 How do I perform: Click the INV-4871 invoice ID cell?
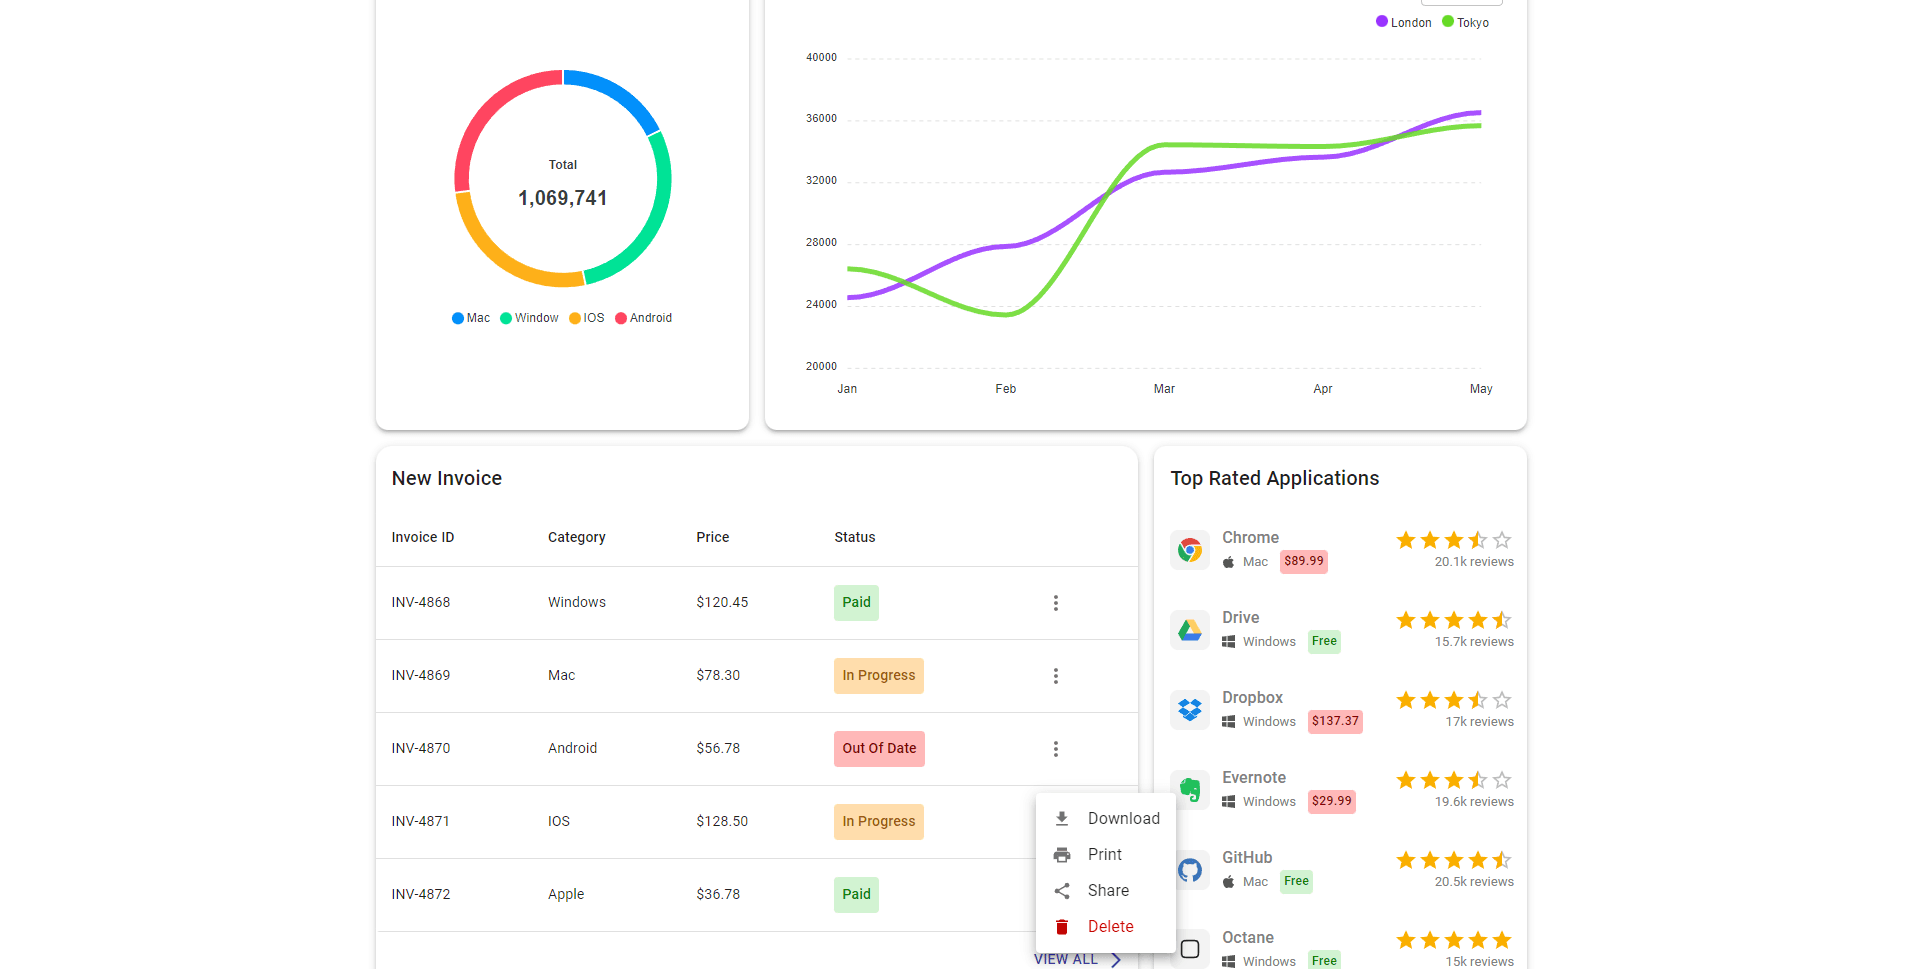[421, 822]
